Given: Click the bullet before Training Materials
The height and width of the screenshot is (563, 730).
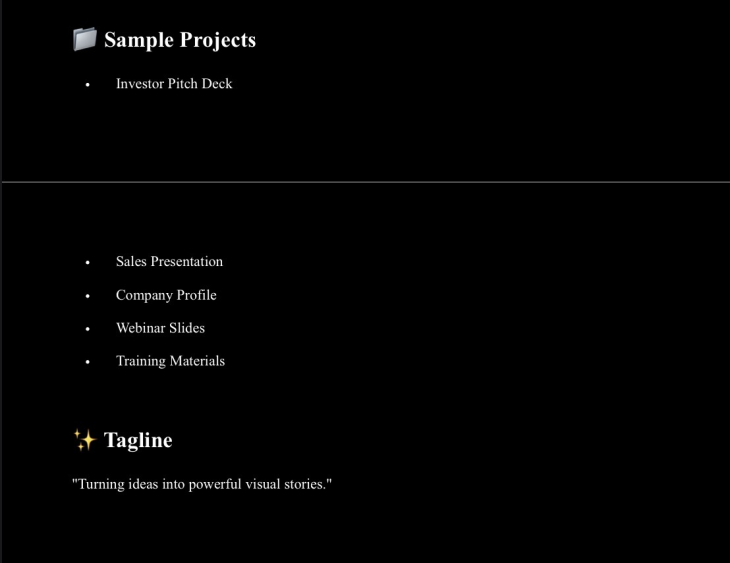Looking at the screenshot, I should click(88, 362).
